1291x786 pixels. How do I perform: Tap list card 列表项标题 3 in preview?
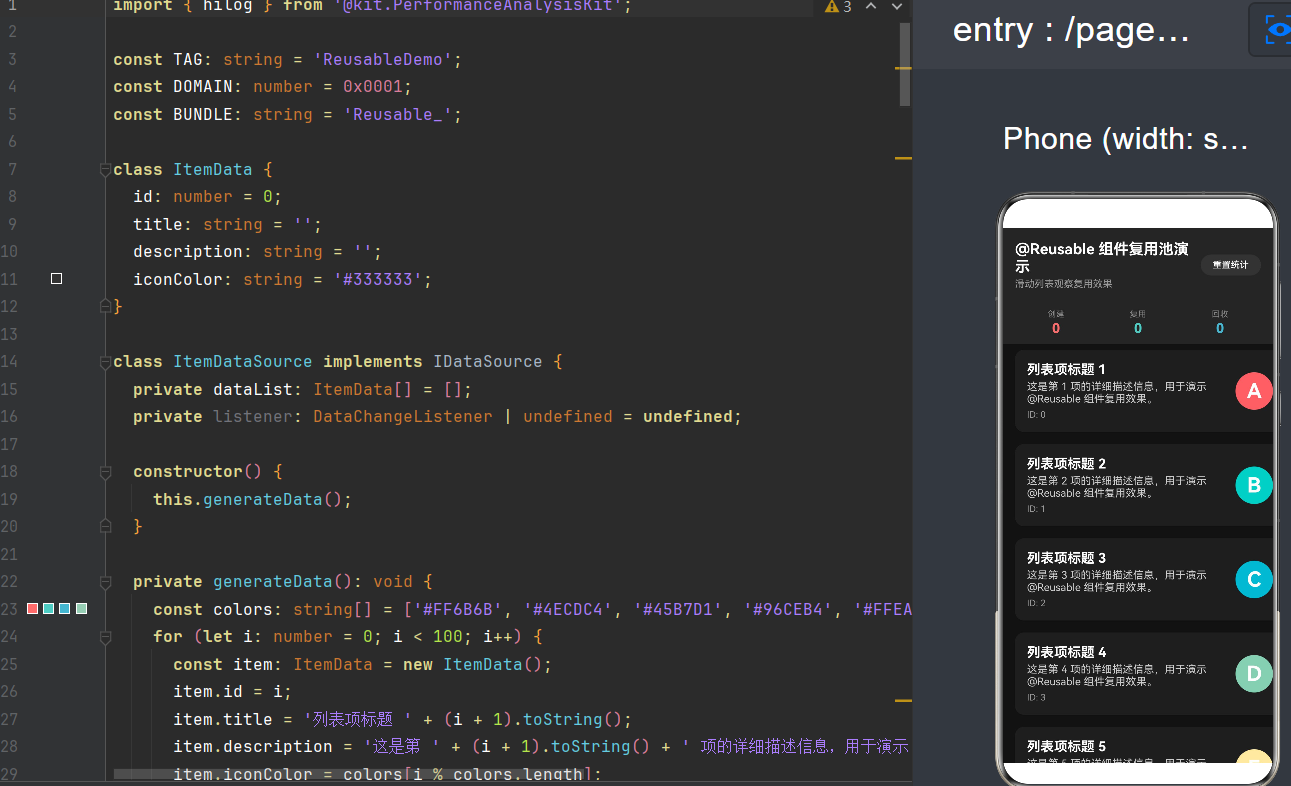pos(1143,579)
